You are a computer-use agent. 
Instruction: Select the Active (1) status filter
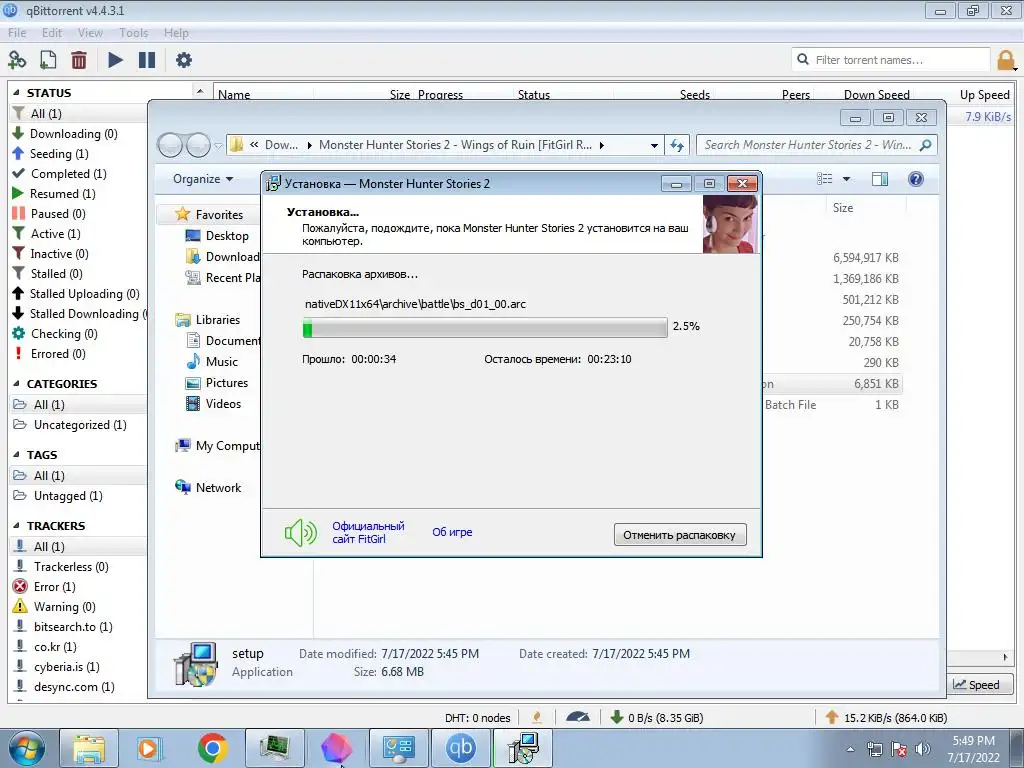click(55, 234)
